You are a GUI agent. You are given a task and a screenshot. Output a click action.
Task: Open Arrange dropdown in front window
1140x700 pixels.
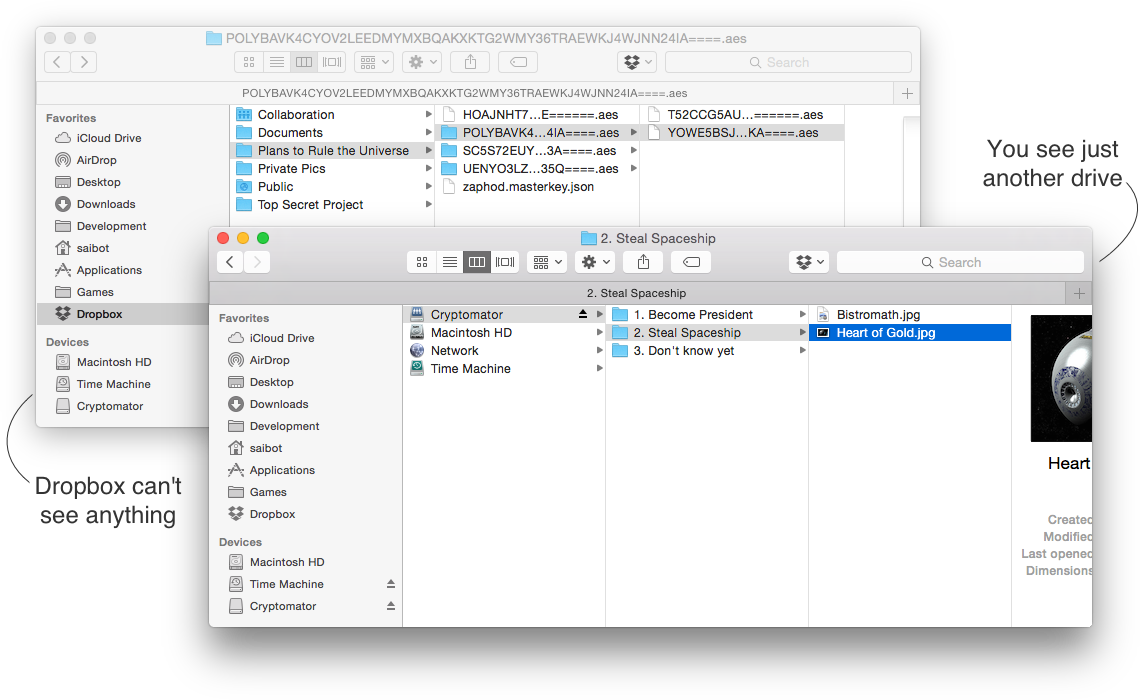click(x=547, y=262)
